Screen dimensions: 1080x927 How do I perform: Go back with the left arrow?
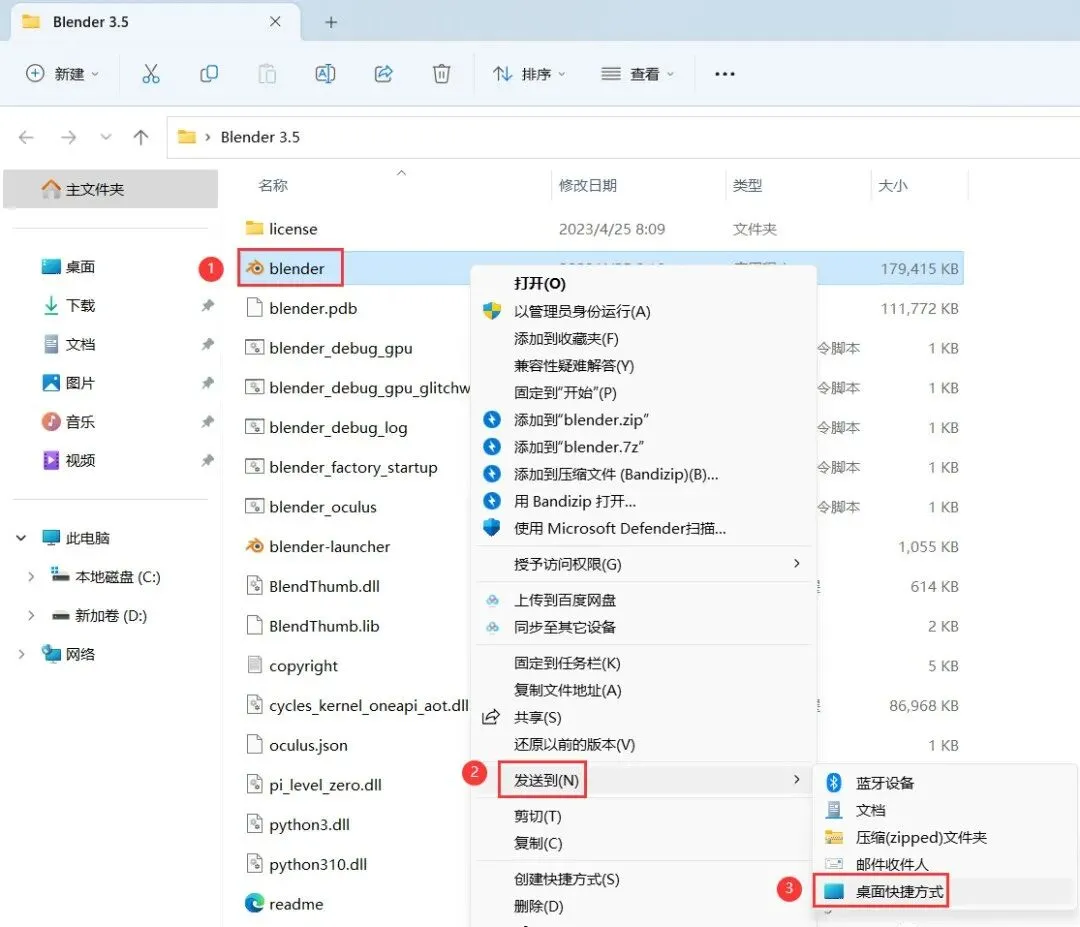click(x=26, y=137)
